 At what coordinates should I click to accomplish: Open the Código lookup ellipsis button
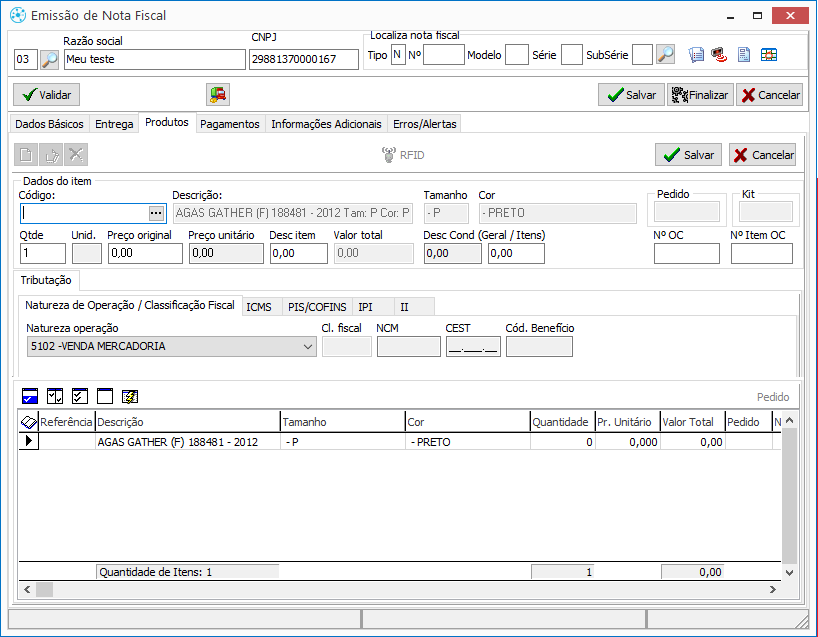pyautogui.click(x=156, y=213)
